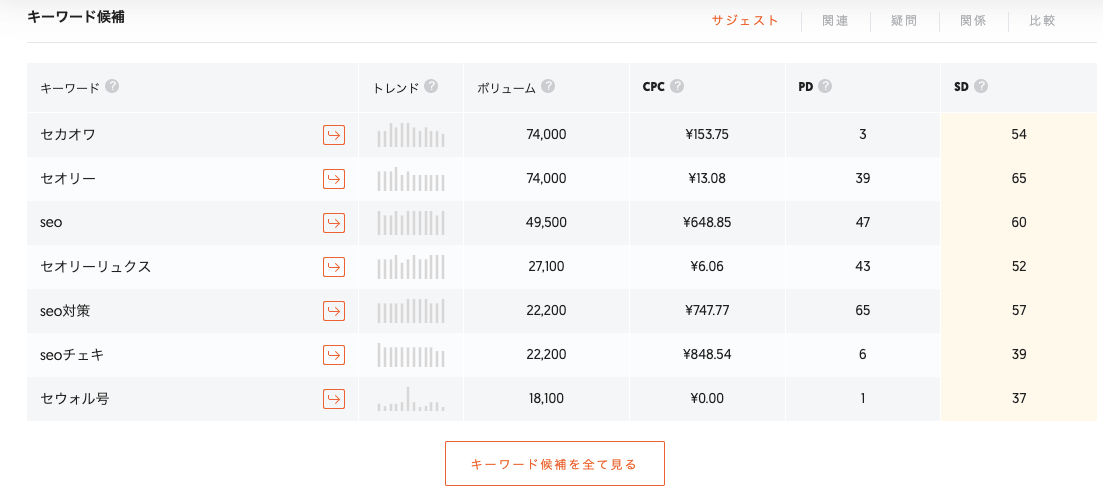This screenshot has width=1103, height=489.
Task: Open the arrow icon for セオリーリュクス
Action: (x=334, y=267)
